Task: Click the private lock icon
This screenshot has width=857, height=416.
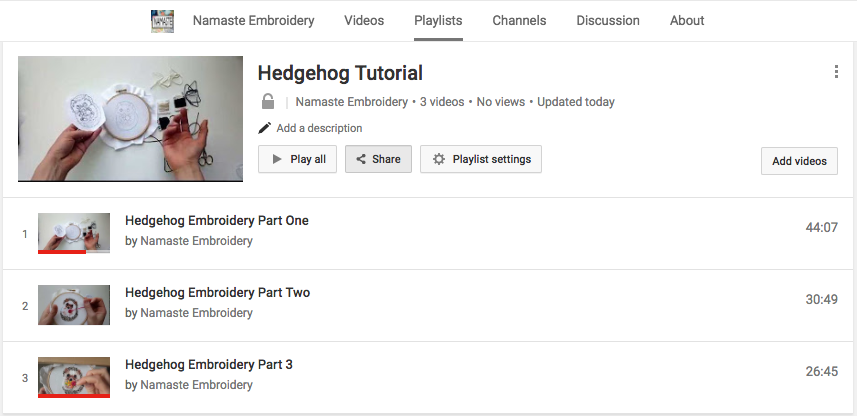Action: click(268, 102)
